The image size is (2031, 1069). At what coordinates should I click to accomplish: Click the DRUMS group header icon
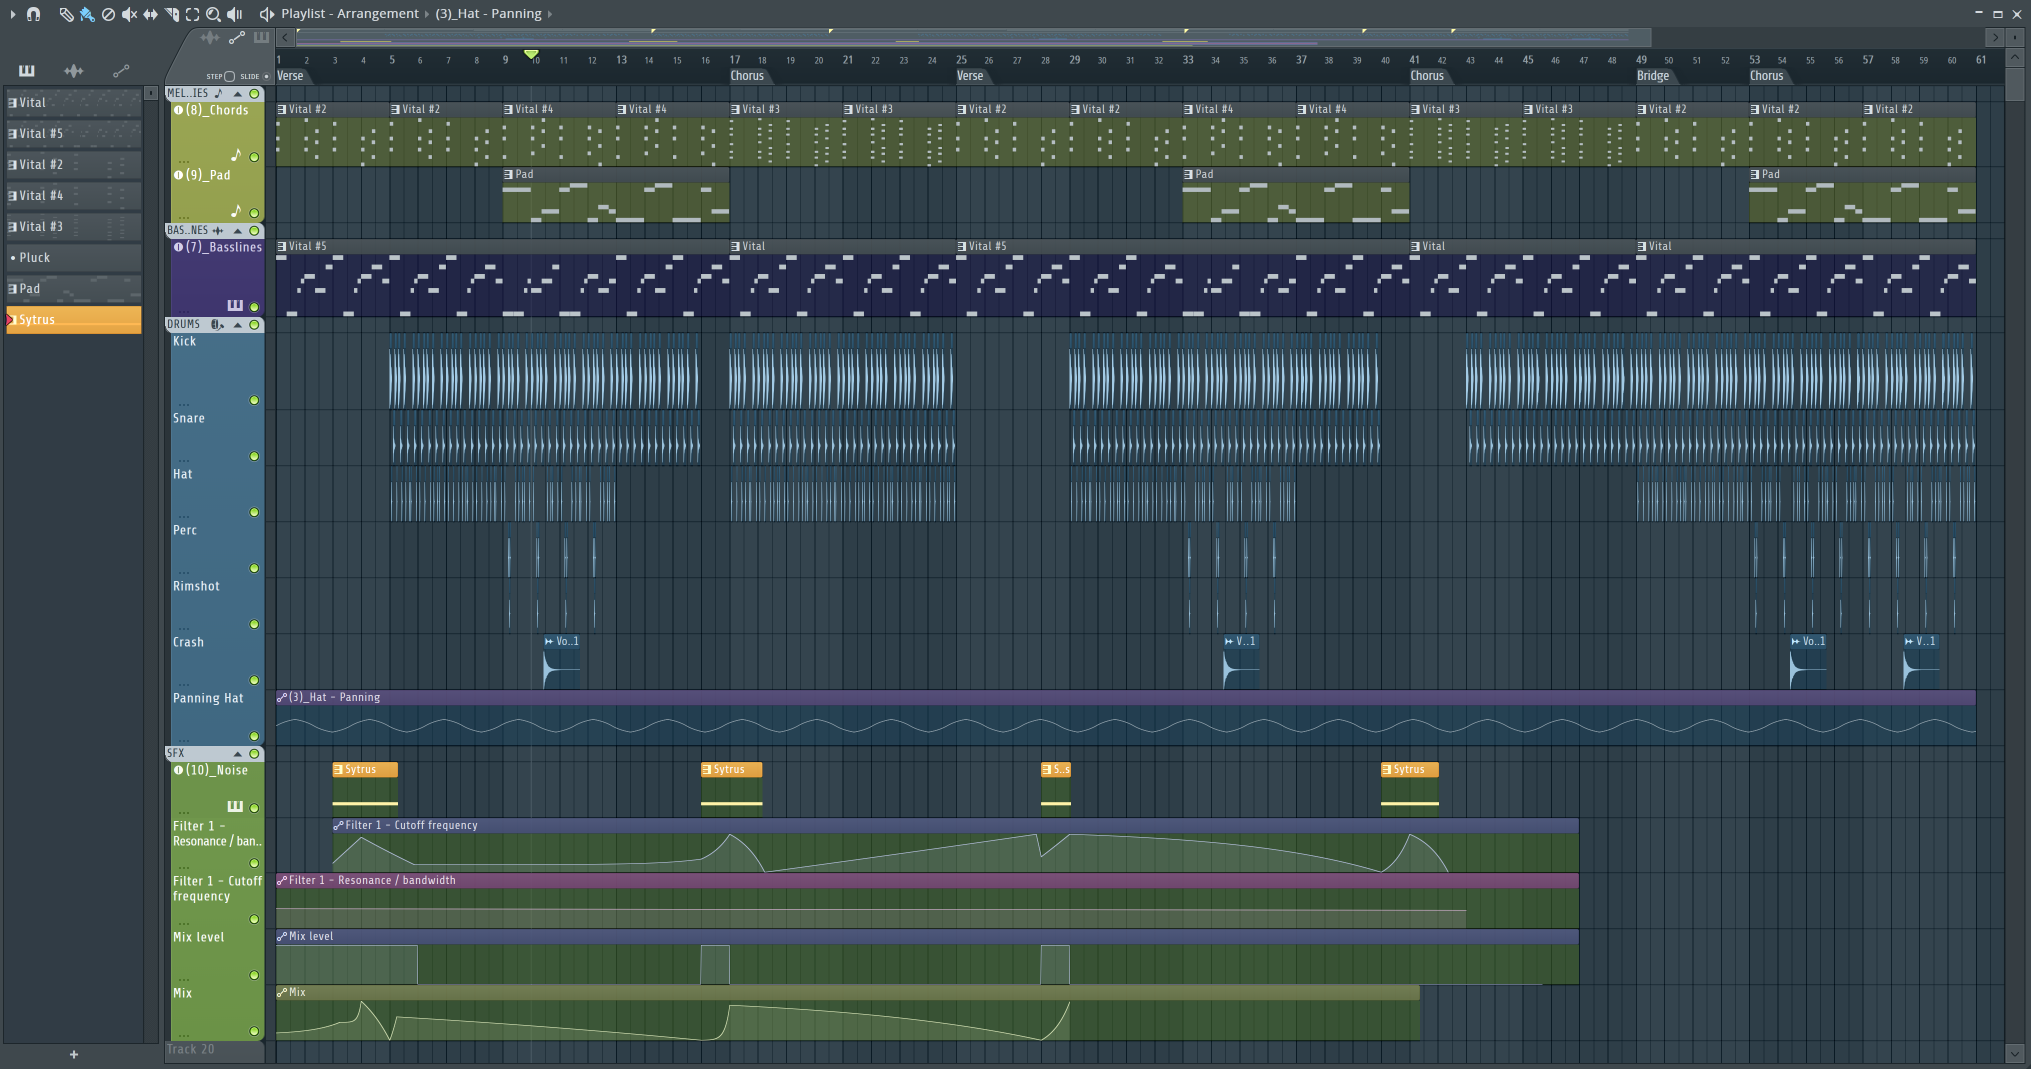coord(217,324)
